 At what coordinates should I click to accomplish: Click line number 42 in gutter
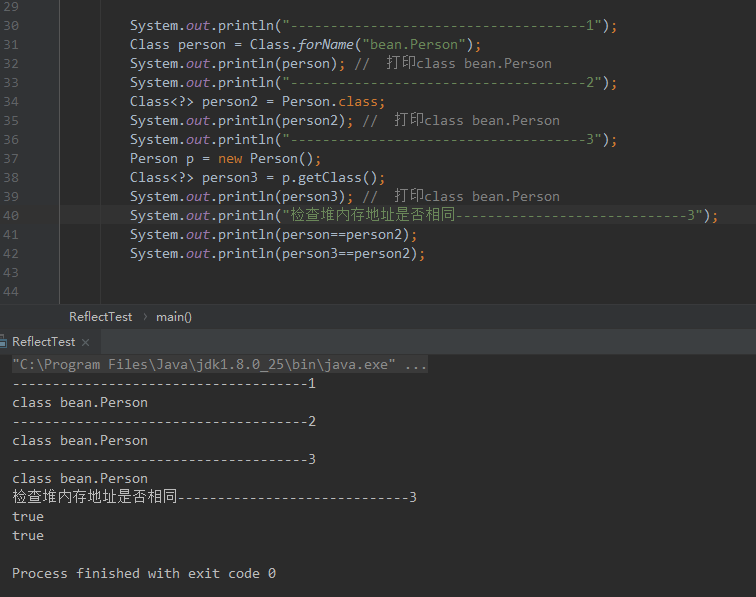pyautogui.click(x=11, y=254)
